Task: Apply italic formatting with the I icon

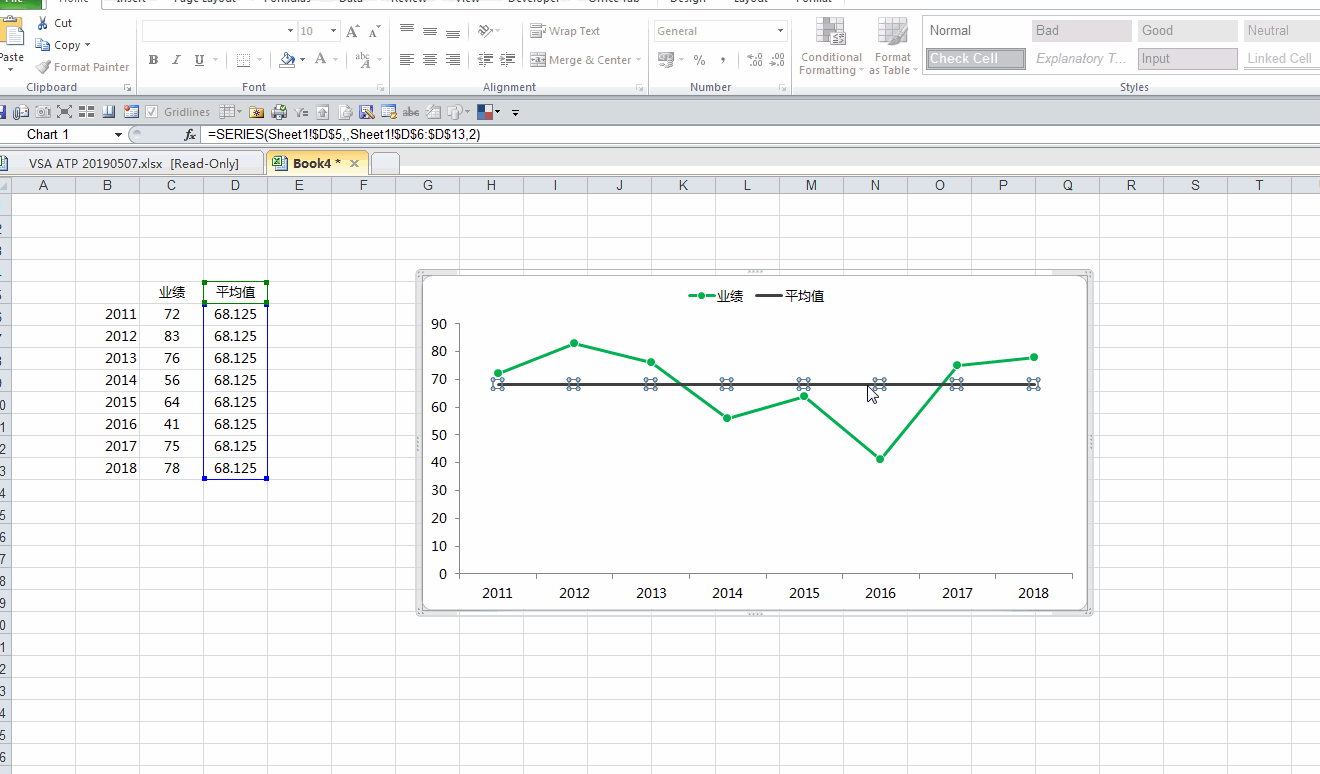Action: click(x=177, y=60)
